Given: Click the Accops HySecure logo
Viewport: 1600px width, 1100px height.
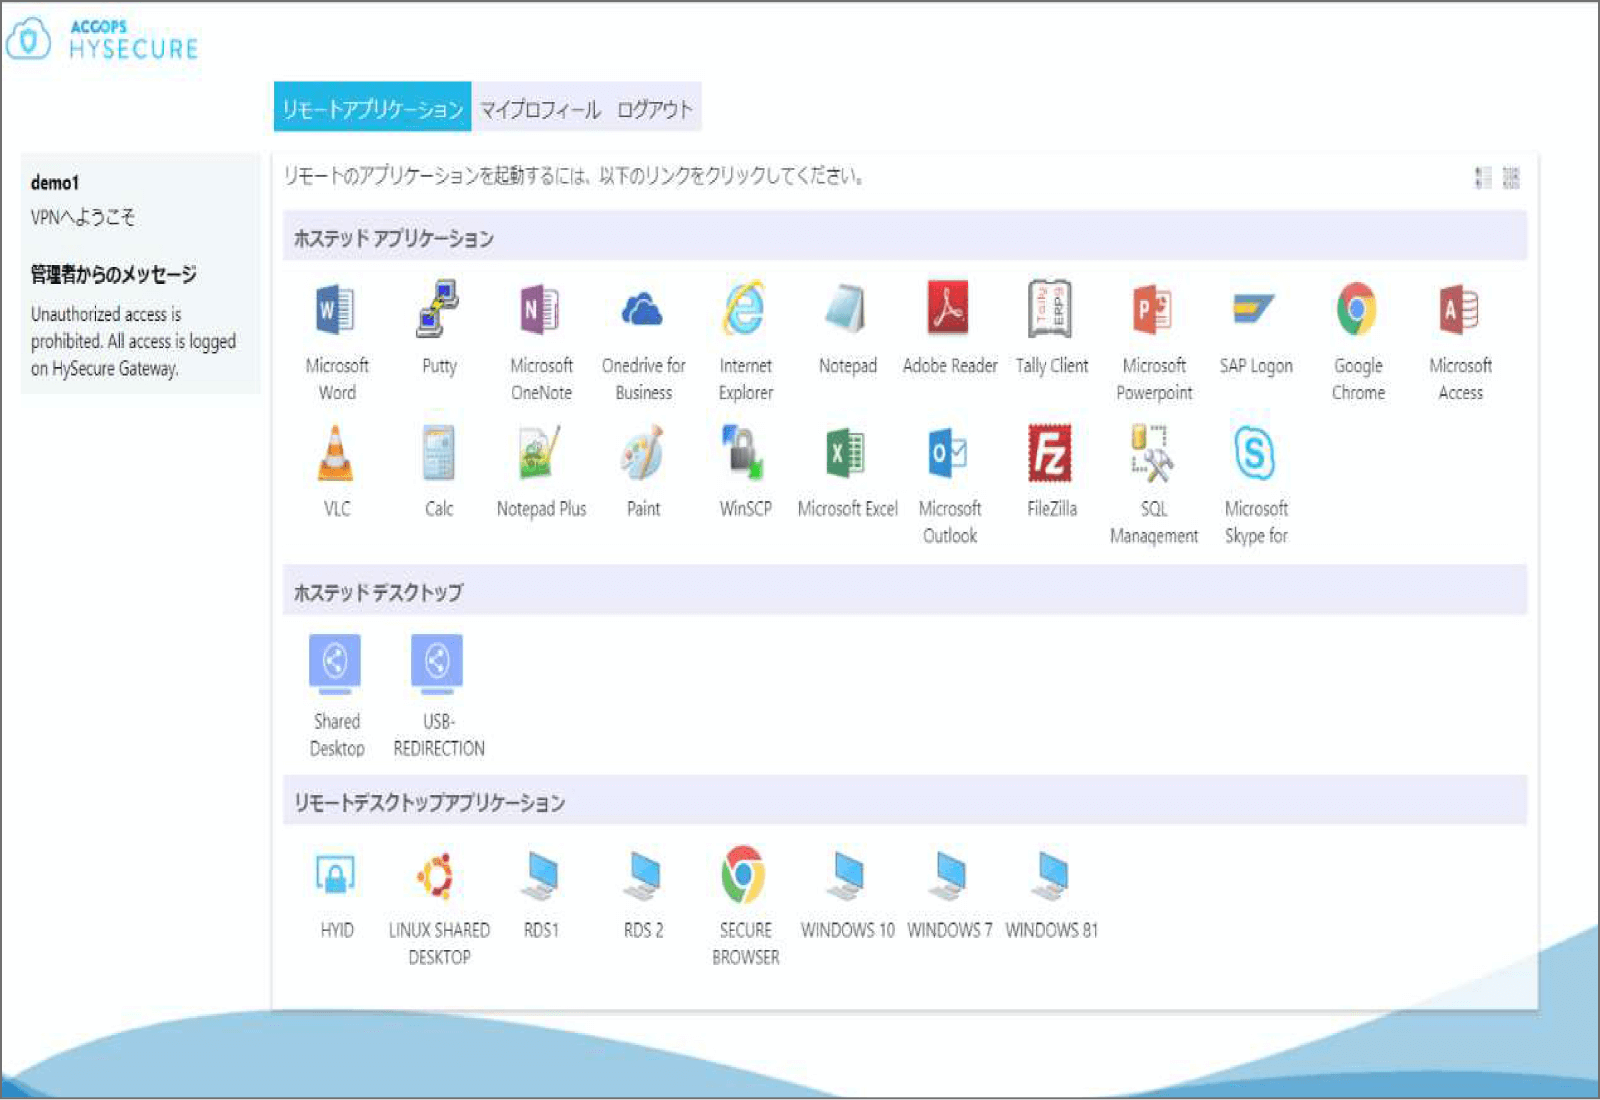Looking at the screenshot, I should coord(101,39).
